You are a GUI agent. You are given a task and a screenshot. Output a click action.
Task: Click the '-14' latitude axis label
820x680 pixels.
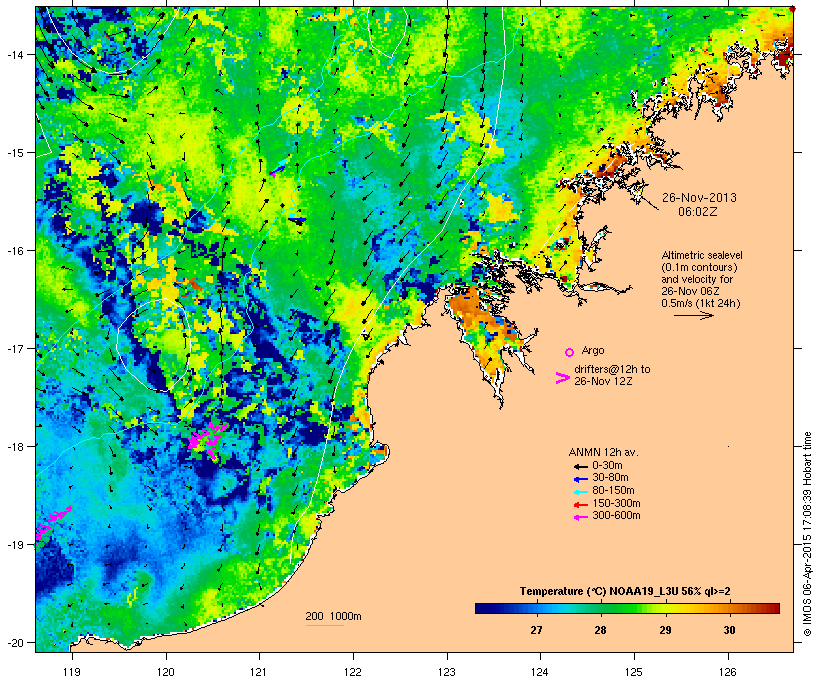(14, 54)
